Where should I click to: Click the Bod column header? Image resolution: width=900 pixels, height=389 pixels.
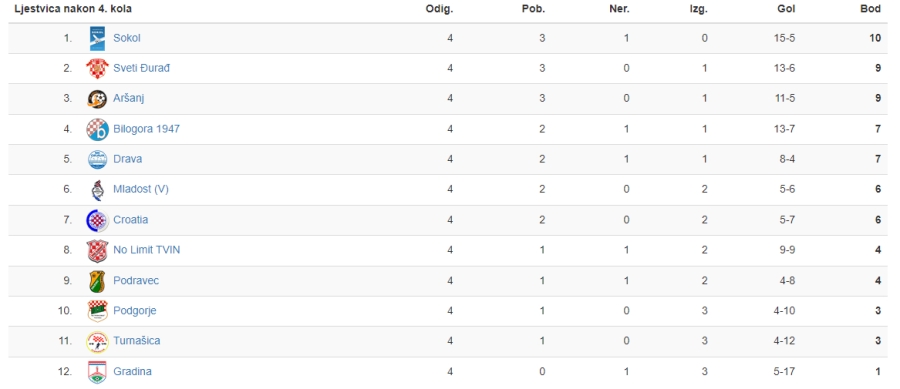click(870, 9)
